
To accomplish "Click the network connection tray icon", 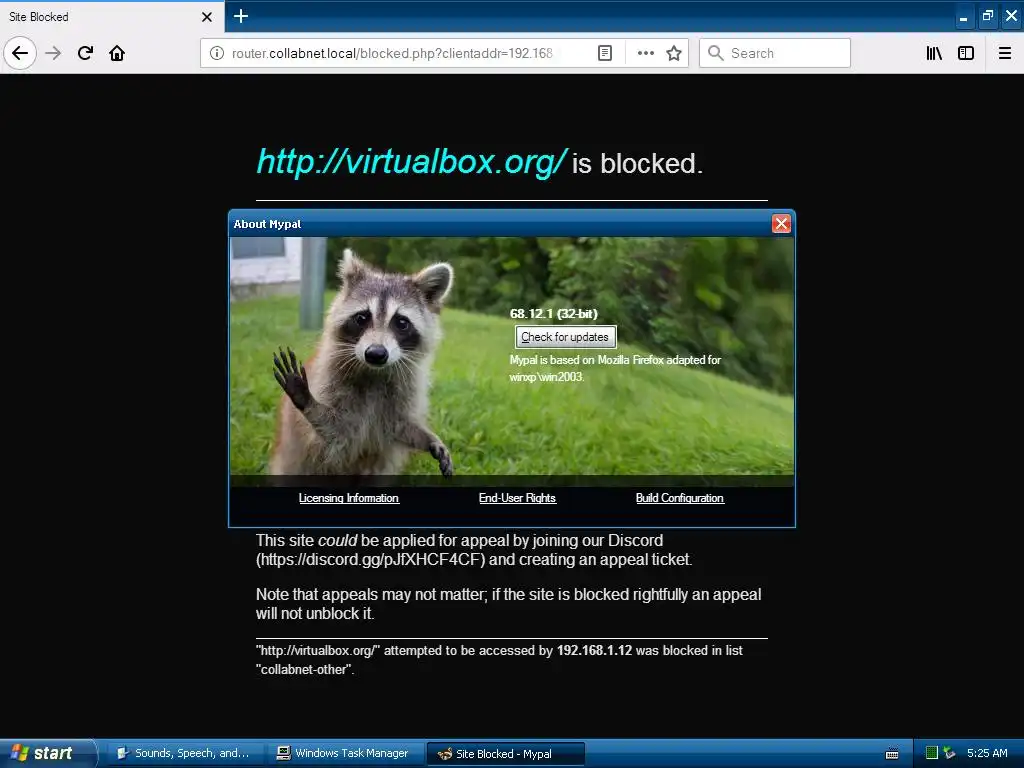I will pyautogui.click(x=949, y=753).
